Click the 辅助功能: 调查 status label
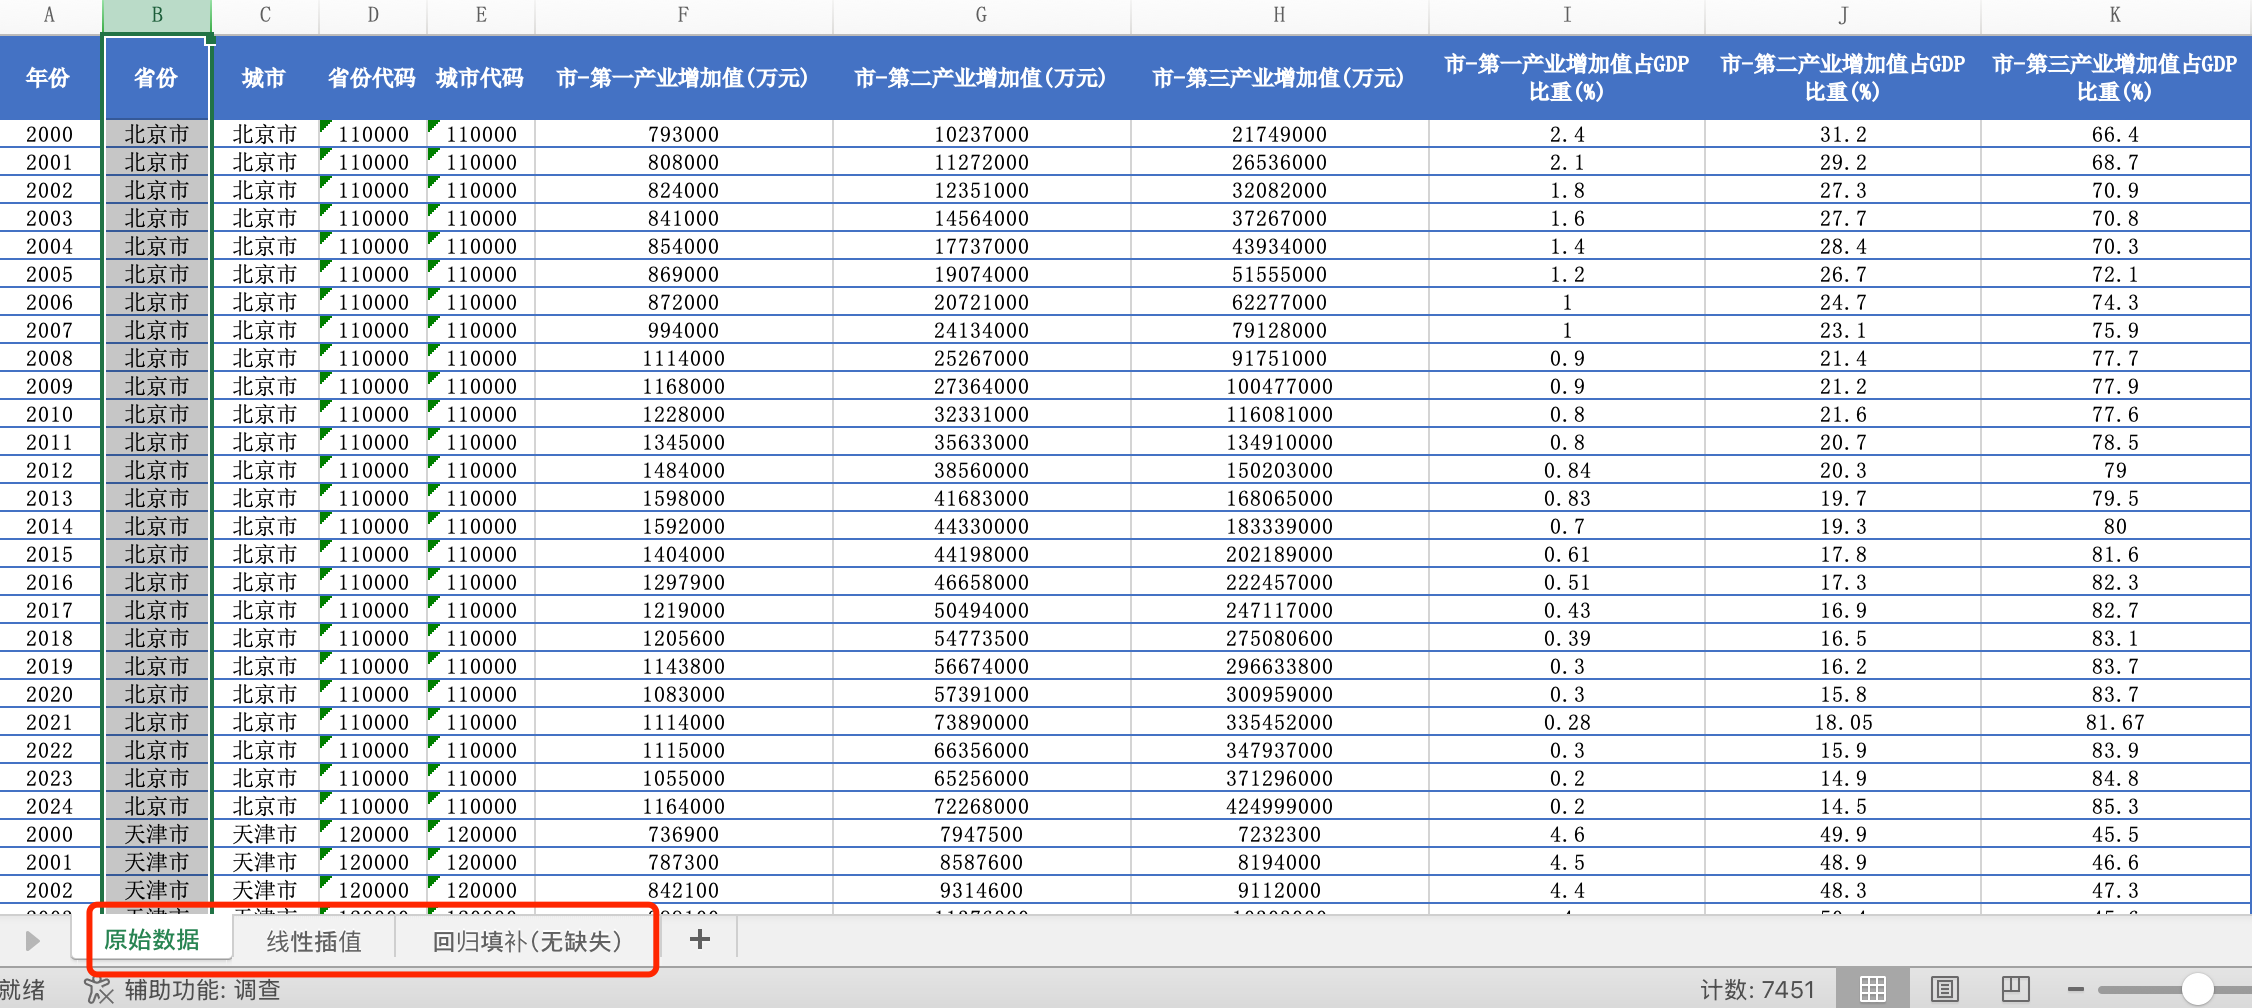This screenshot has width=2252, height=1008. (x=203, y=990)
